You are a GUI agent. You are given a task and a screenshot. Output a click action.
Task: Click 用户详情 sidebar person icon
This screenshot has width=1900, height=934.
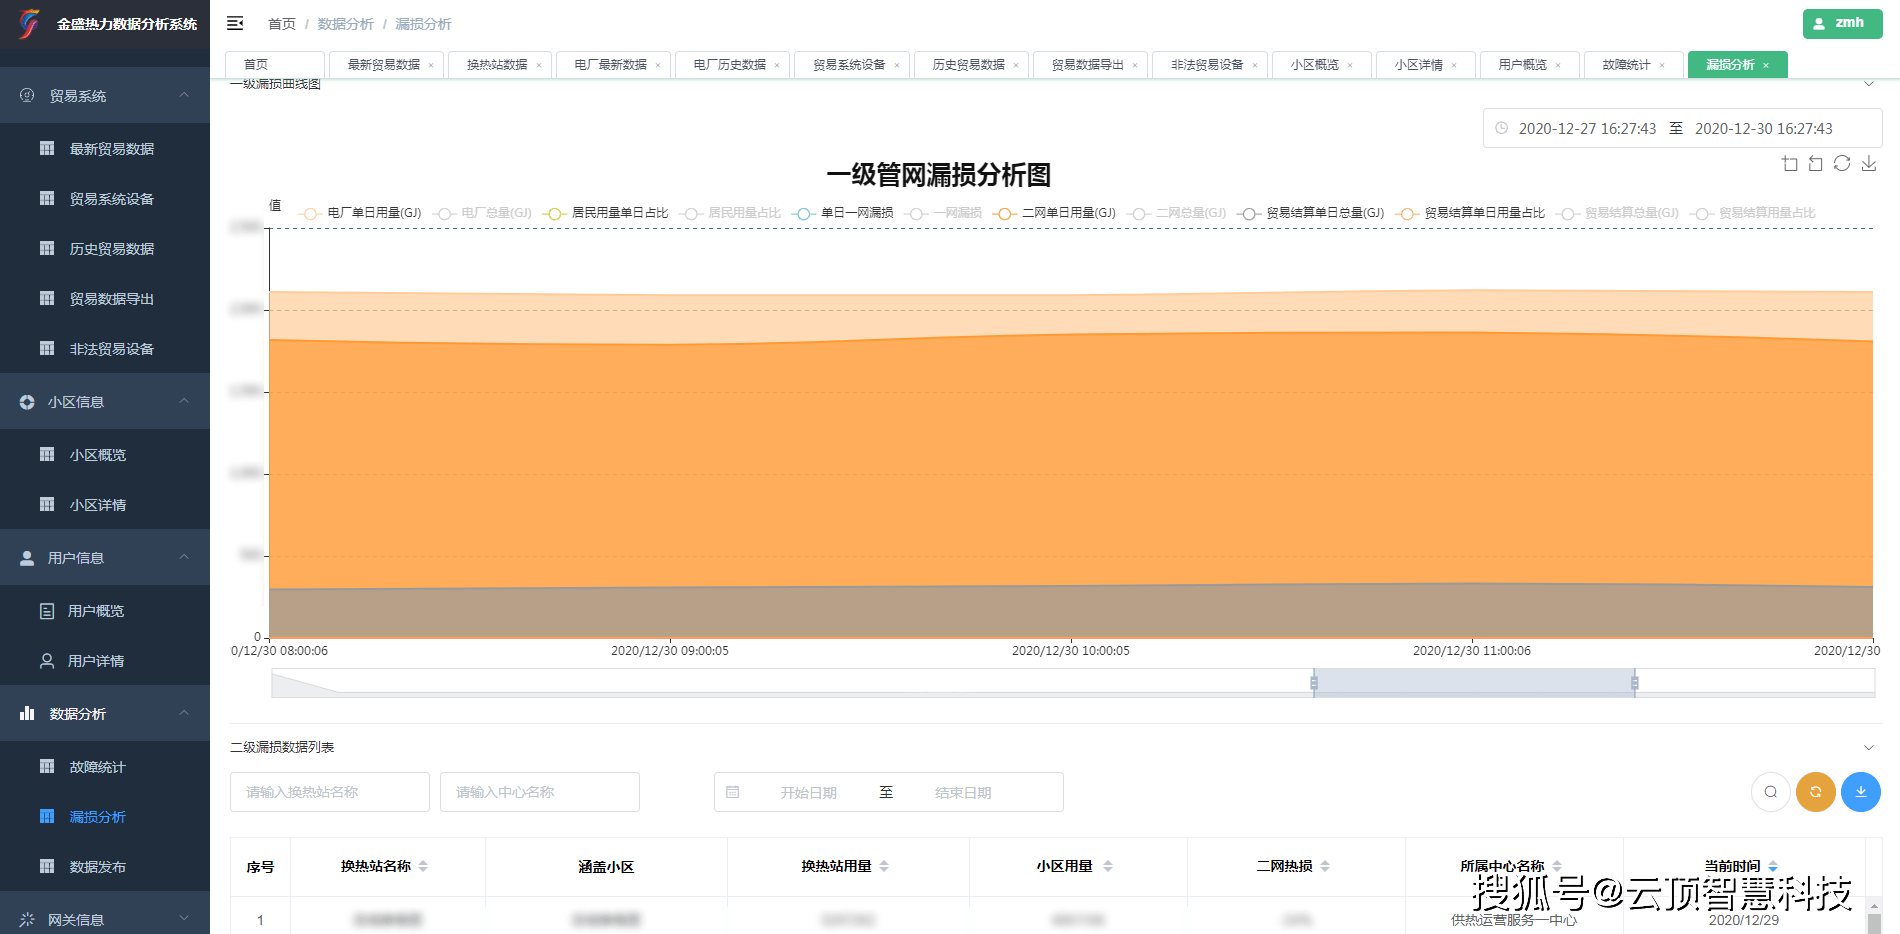pos(47,661)
